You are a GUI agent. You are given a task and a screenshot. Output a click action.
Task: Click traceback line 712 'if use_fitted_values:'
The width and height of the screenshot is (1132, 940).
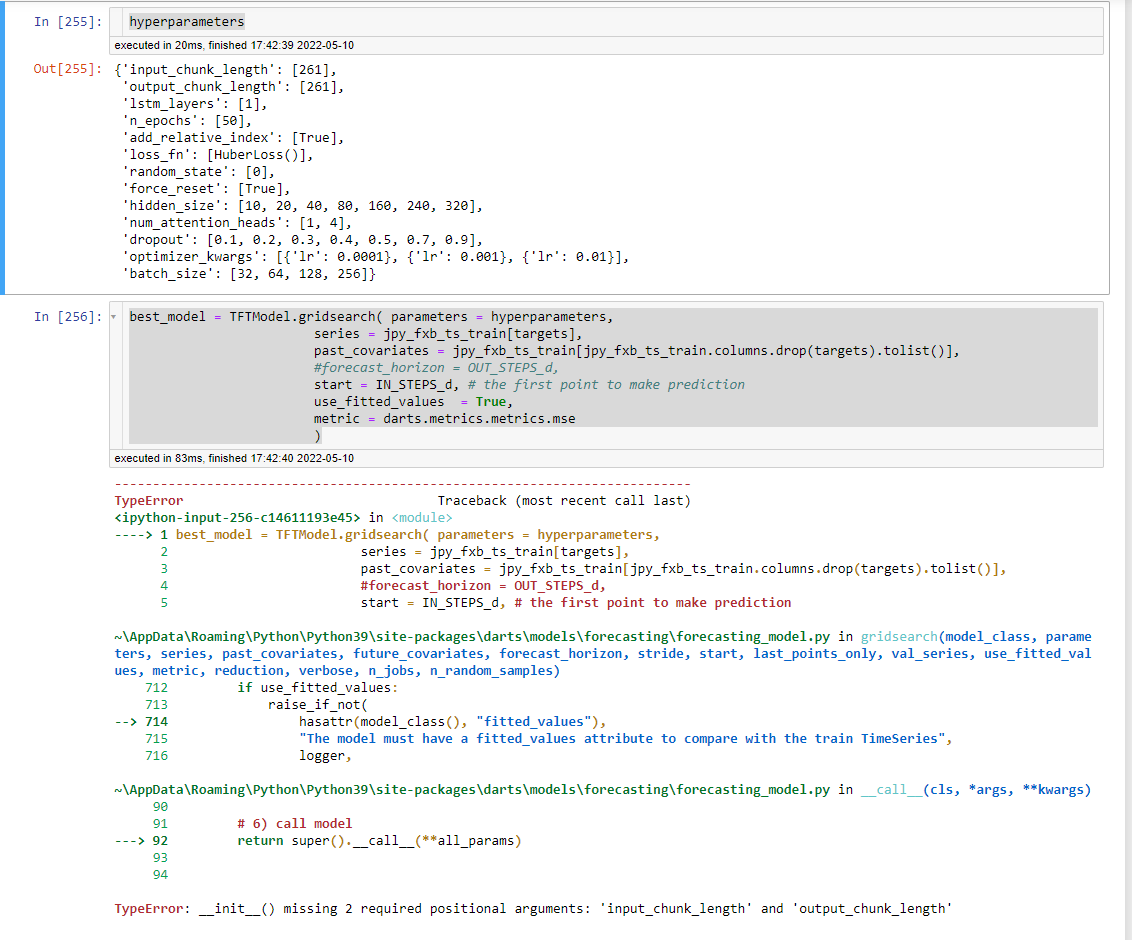point(271,688)
